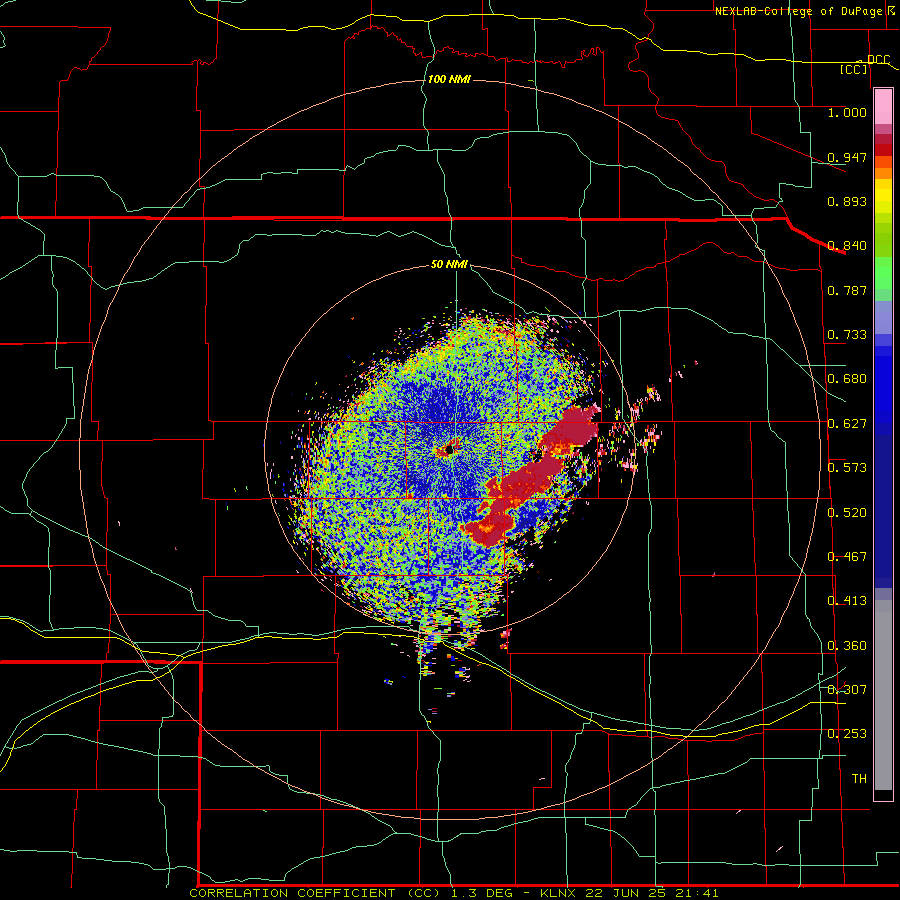
Task: Click the KLNX radar site center point
Action: (449, 450)
